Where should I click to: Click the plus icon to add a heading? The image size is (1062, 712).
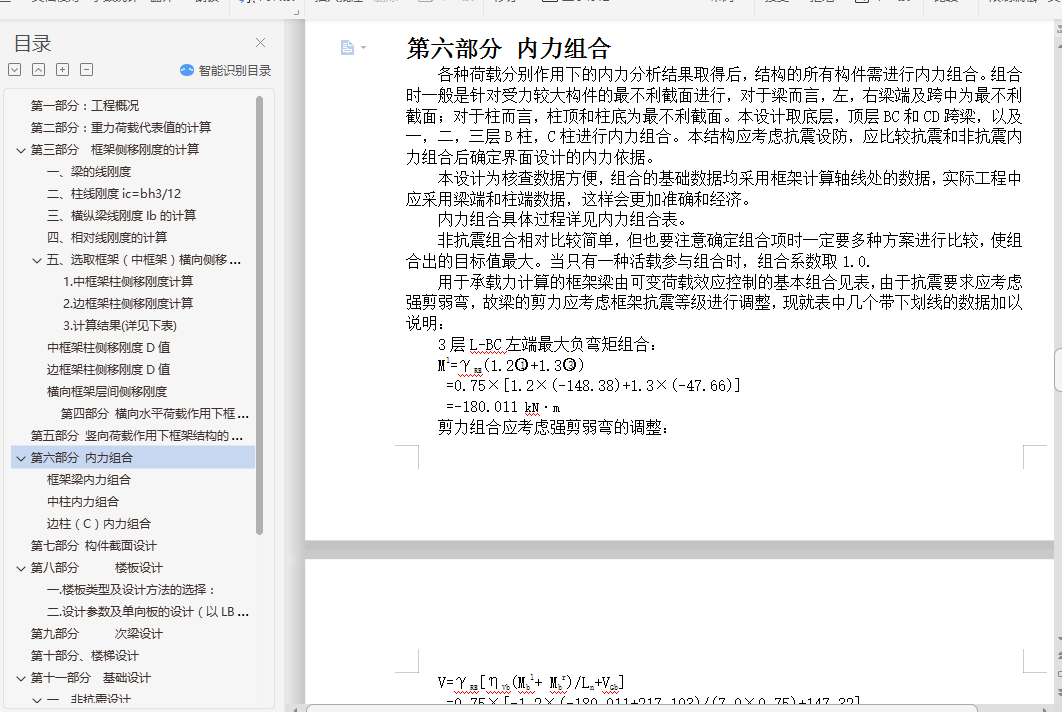coord(62,70)
